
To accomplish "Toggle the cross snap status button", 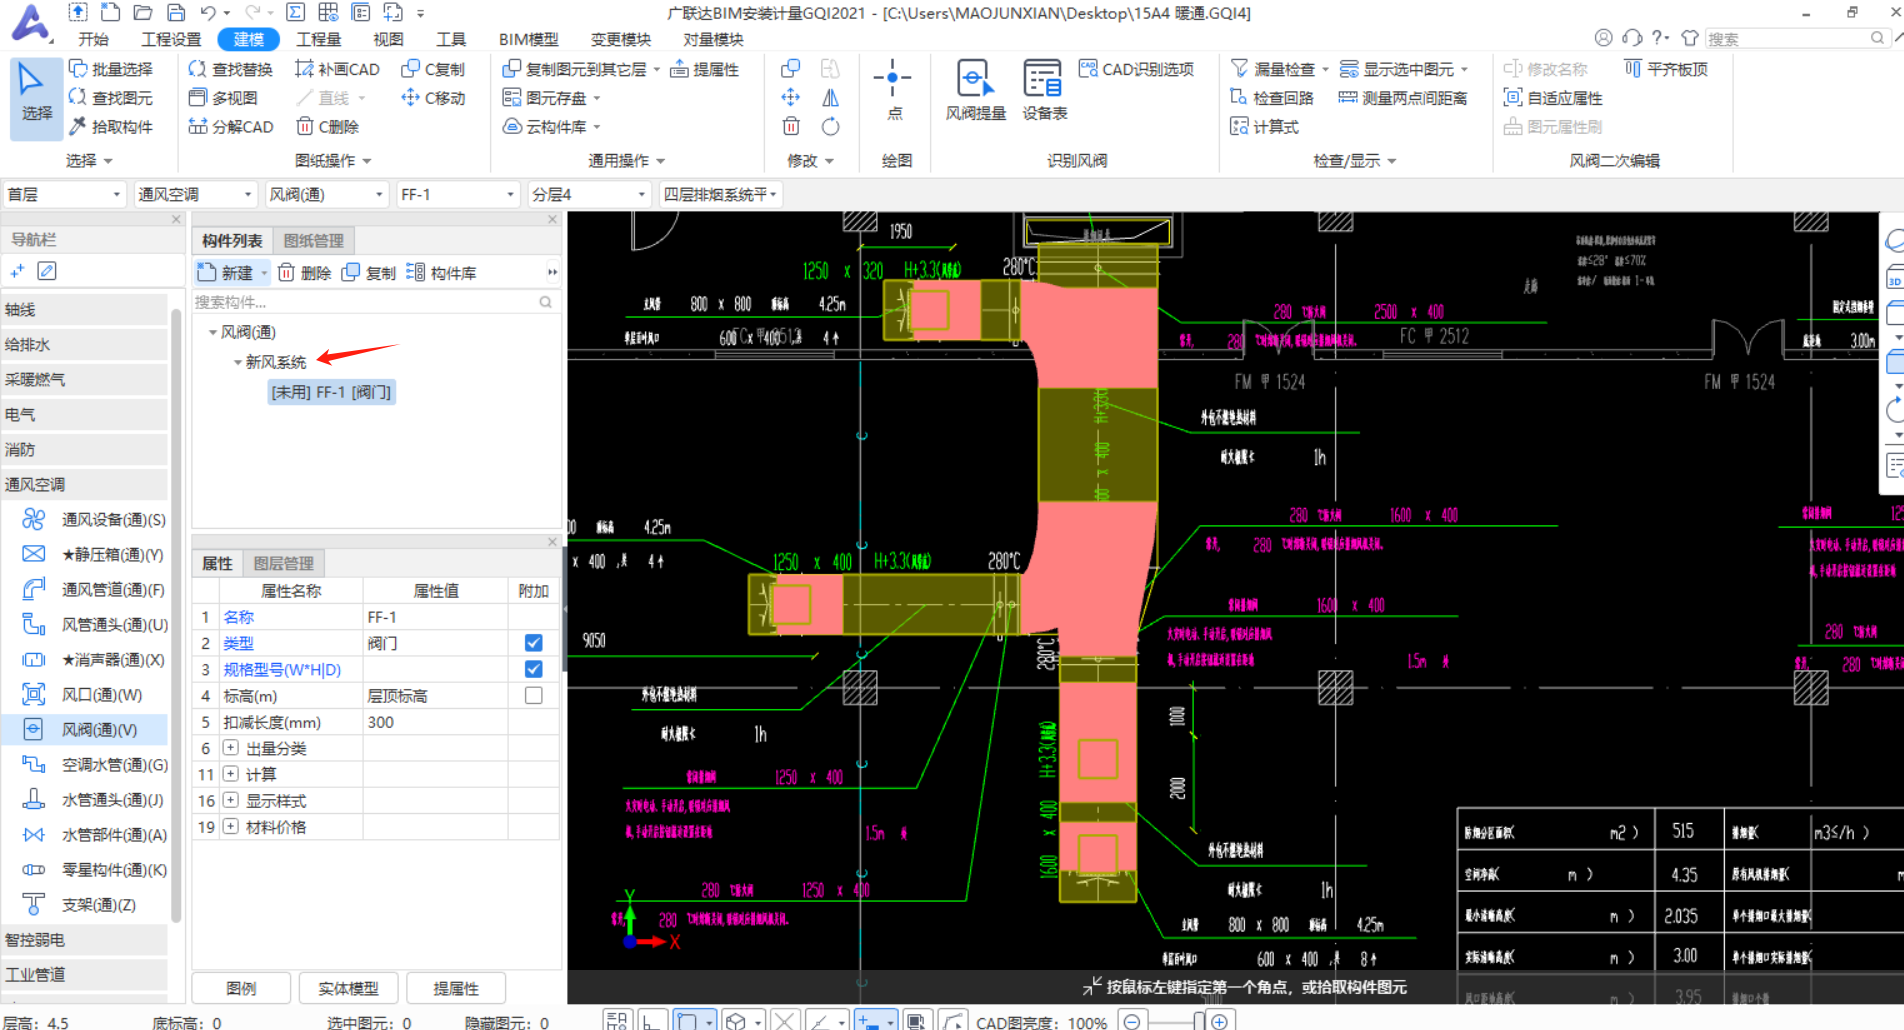I will [784, 1021].
